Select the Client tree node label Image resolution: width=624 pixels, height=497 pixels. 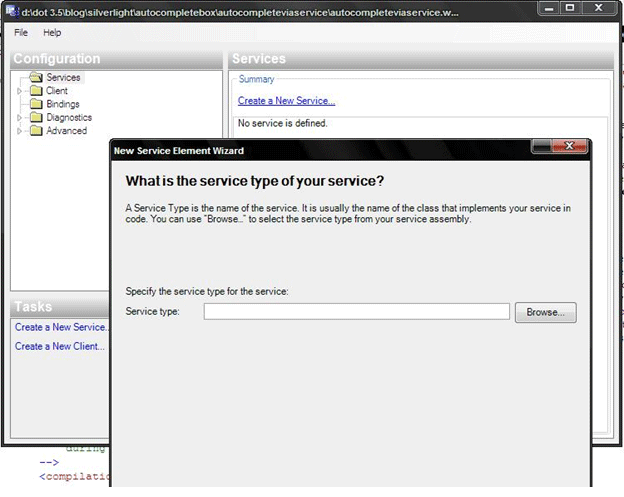coord(57,91)
